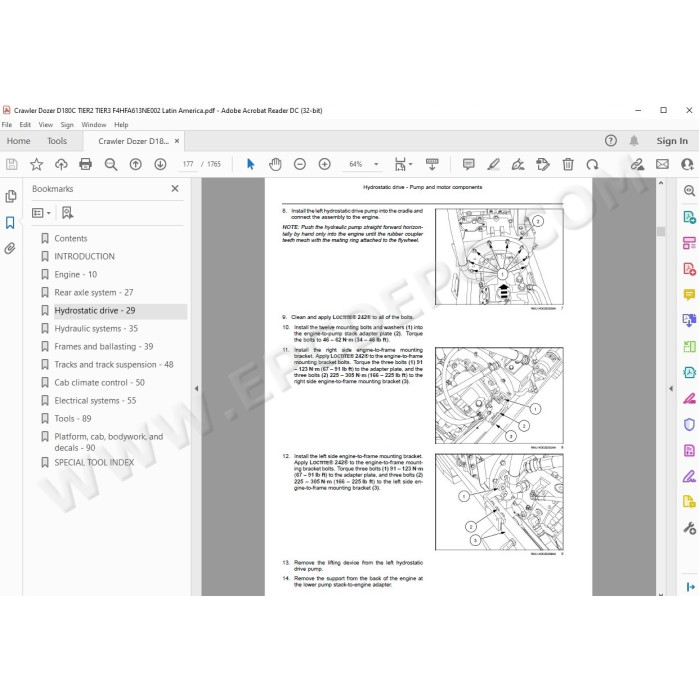Image resolution: width=700 pixels, height=700 pixels.
Task: Open the Window menu
Action: 94,125
